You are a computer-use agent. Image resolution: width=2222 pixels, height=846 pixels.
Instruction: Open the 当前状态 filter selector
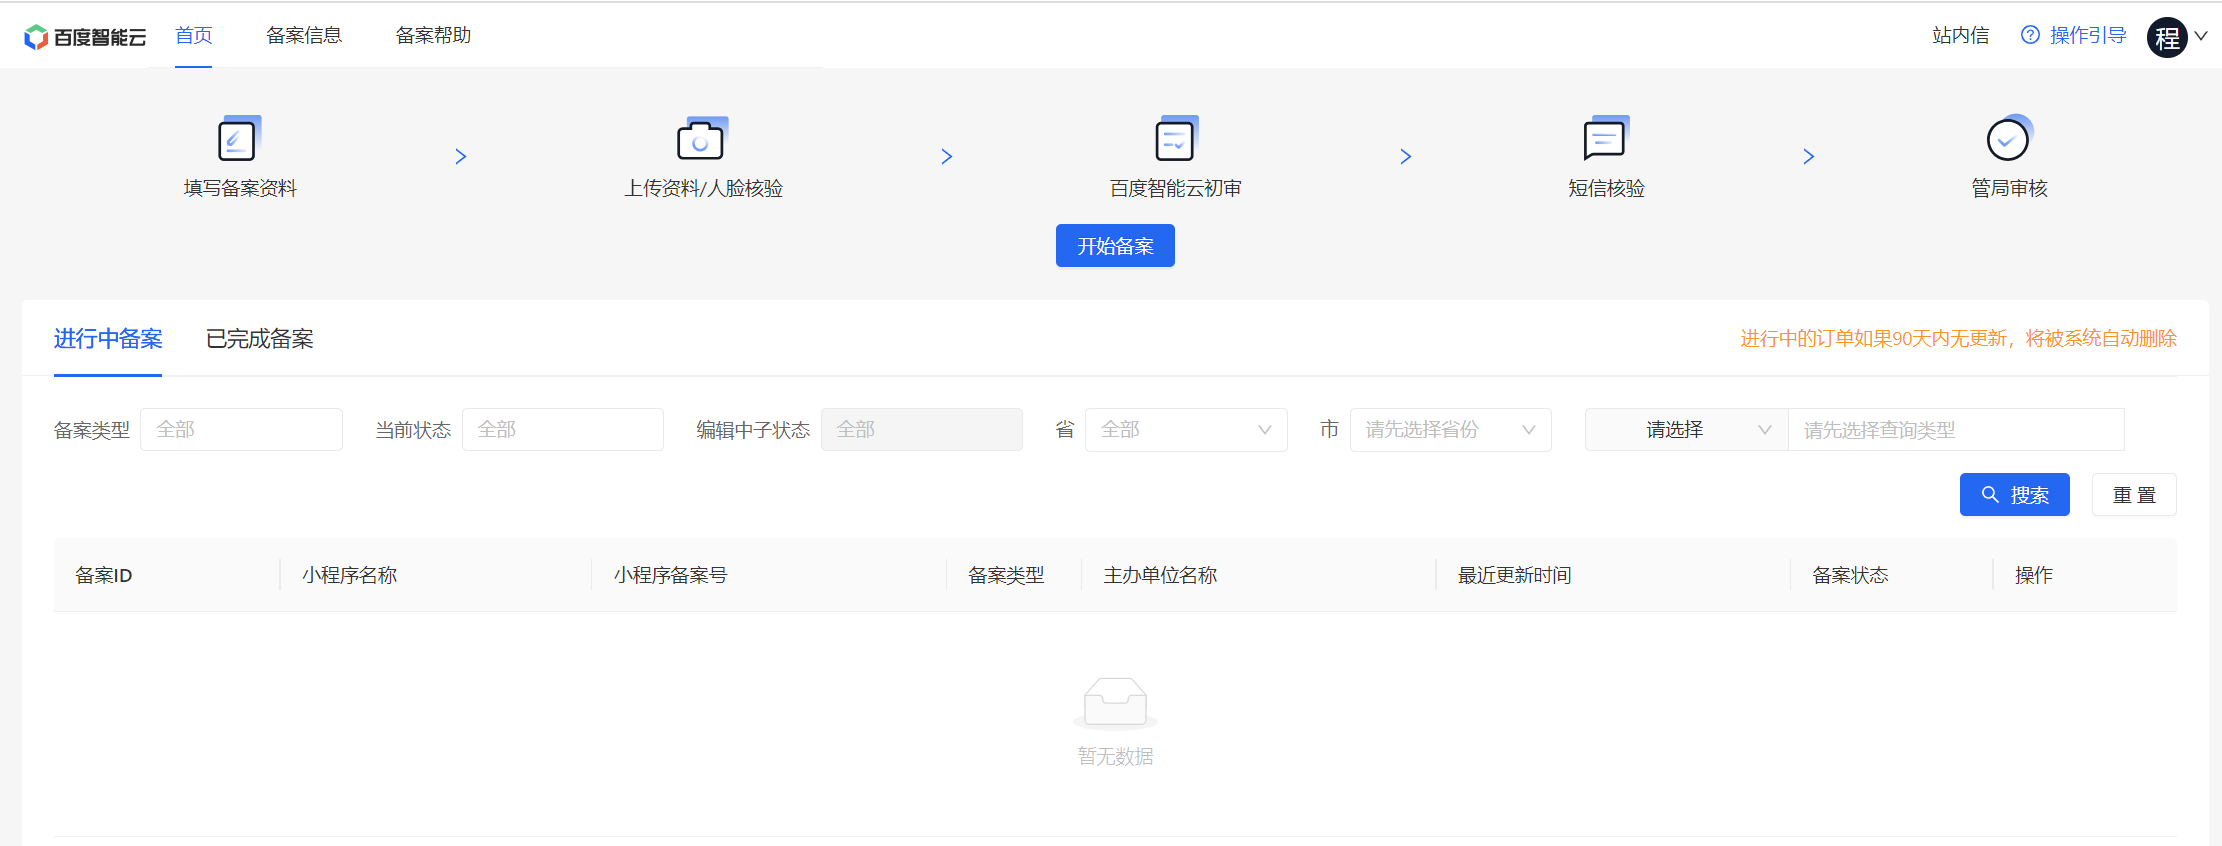(562, 430)
